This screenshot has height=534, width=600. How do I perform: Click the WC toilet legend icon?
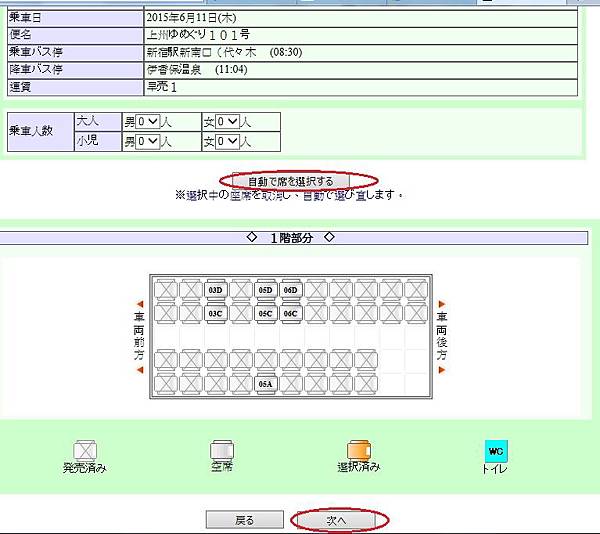[x=496, y=451]
